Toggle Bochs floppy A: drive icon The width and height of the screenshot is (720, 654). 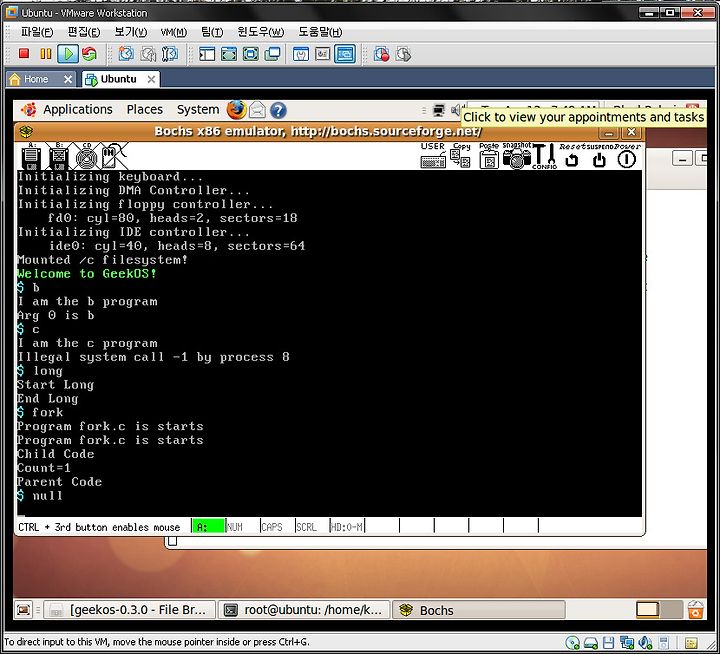coord(32,156)
